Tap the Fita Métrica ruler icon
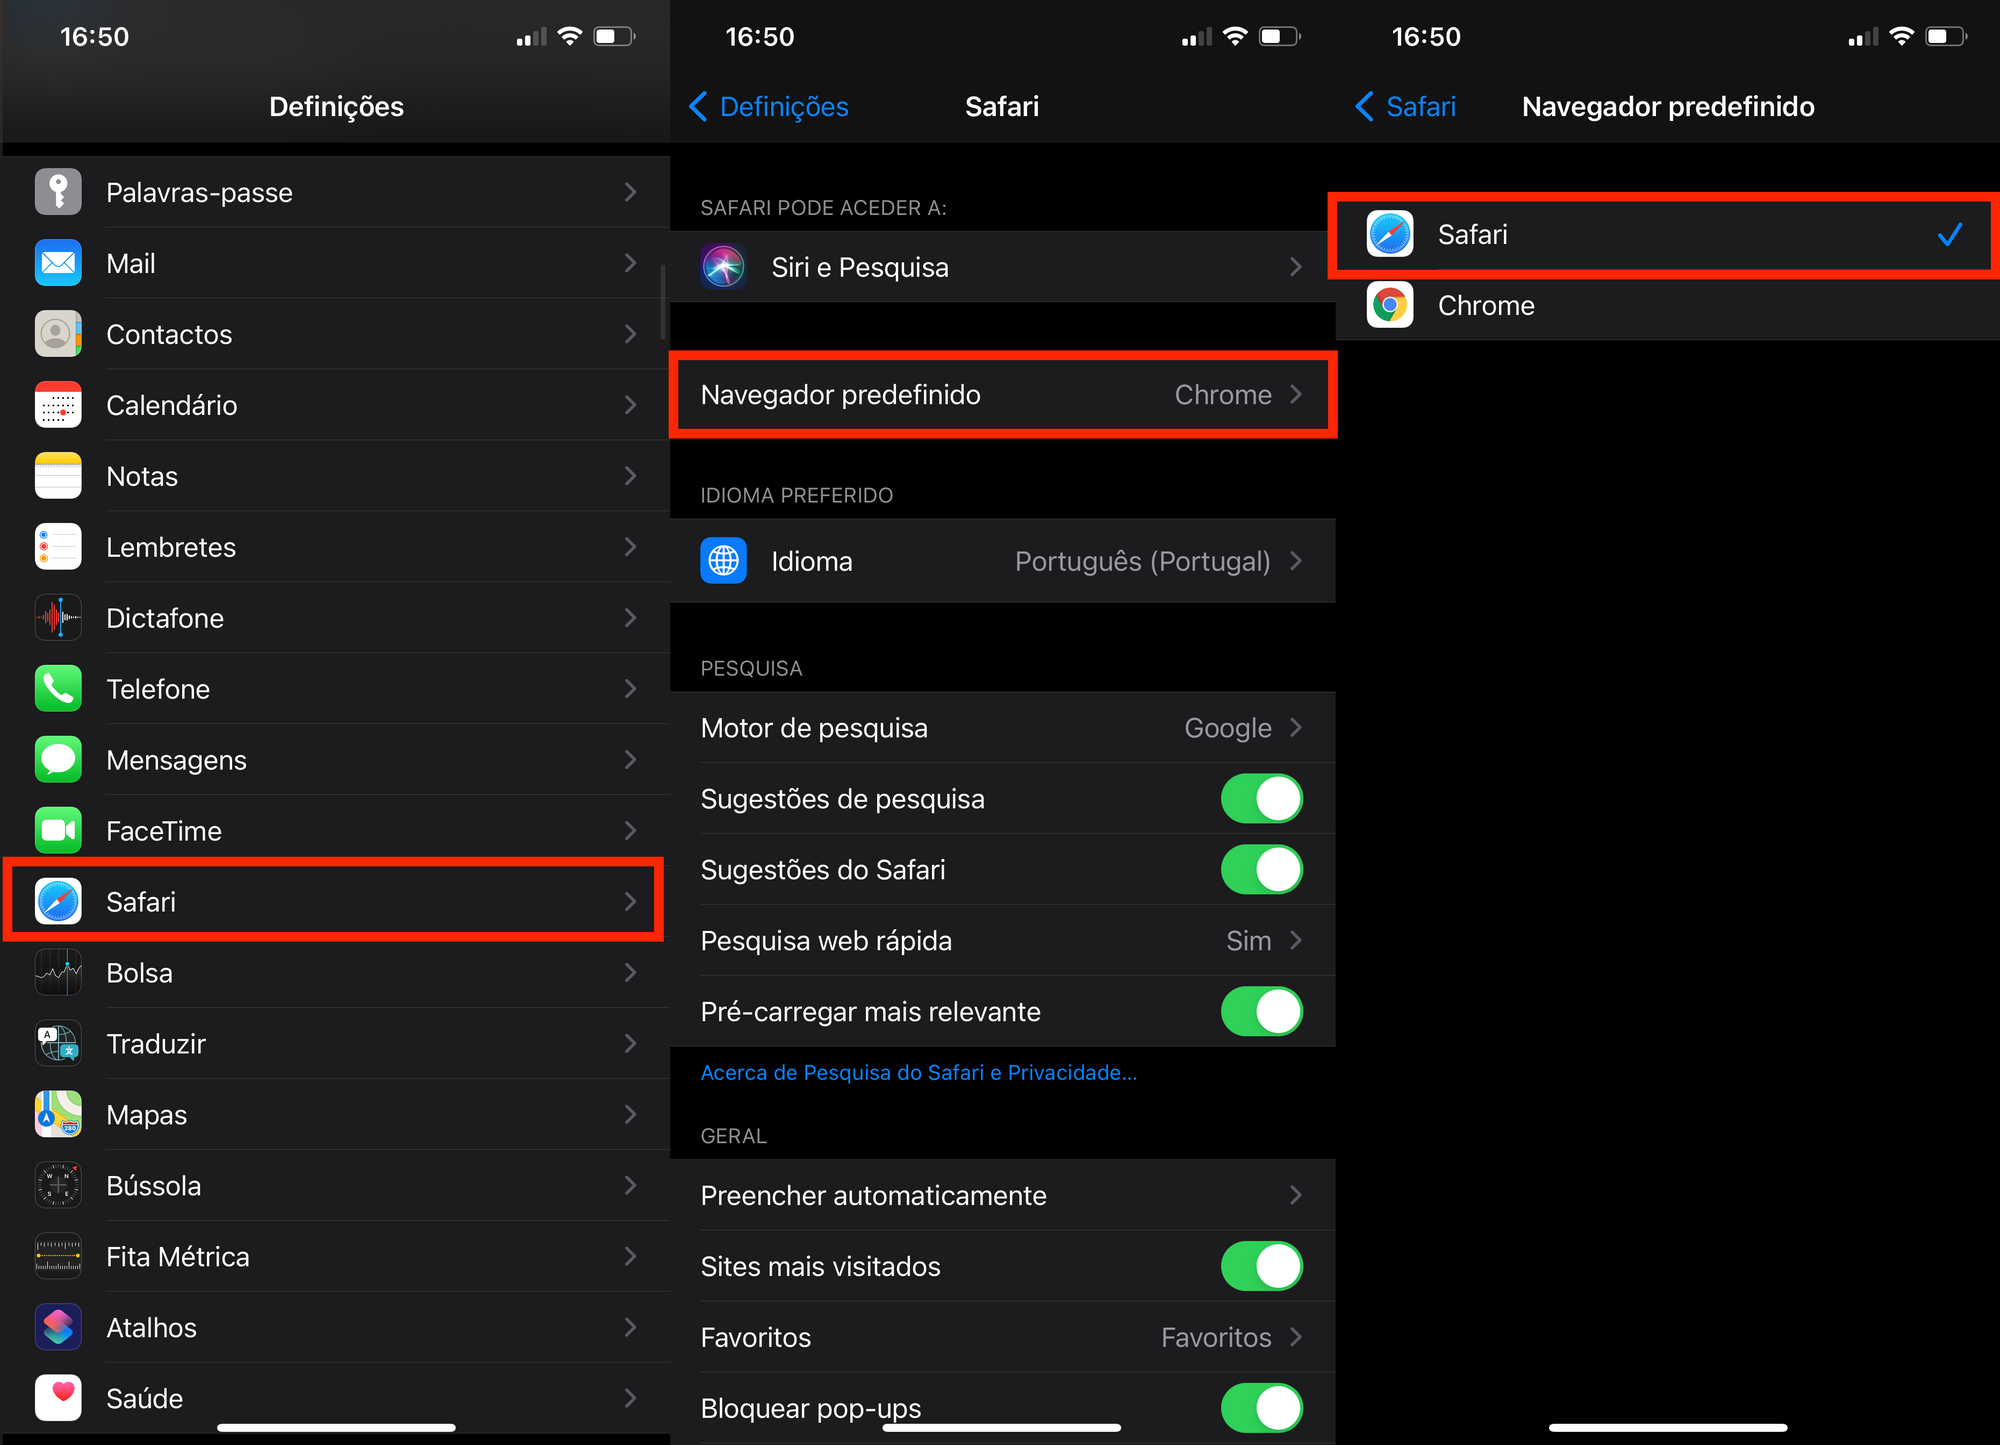2000x1445 pixels. click(x=58, y=1257)
